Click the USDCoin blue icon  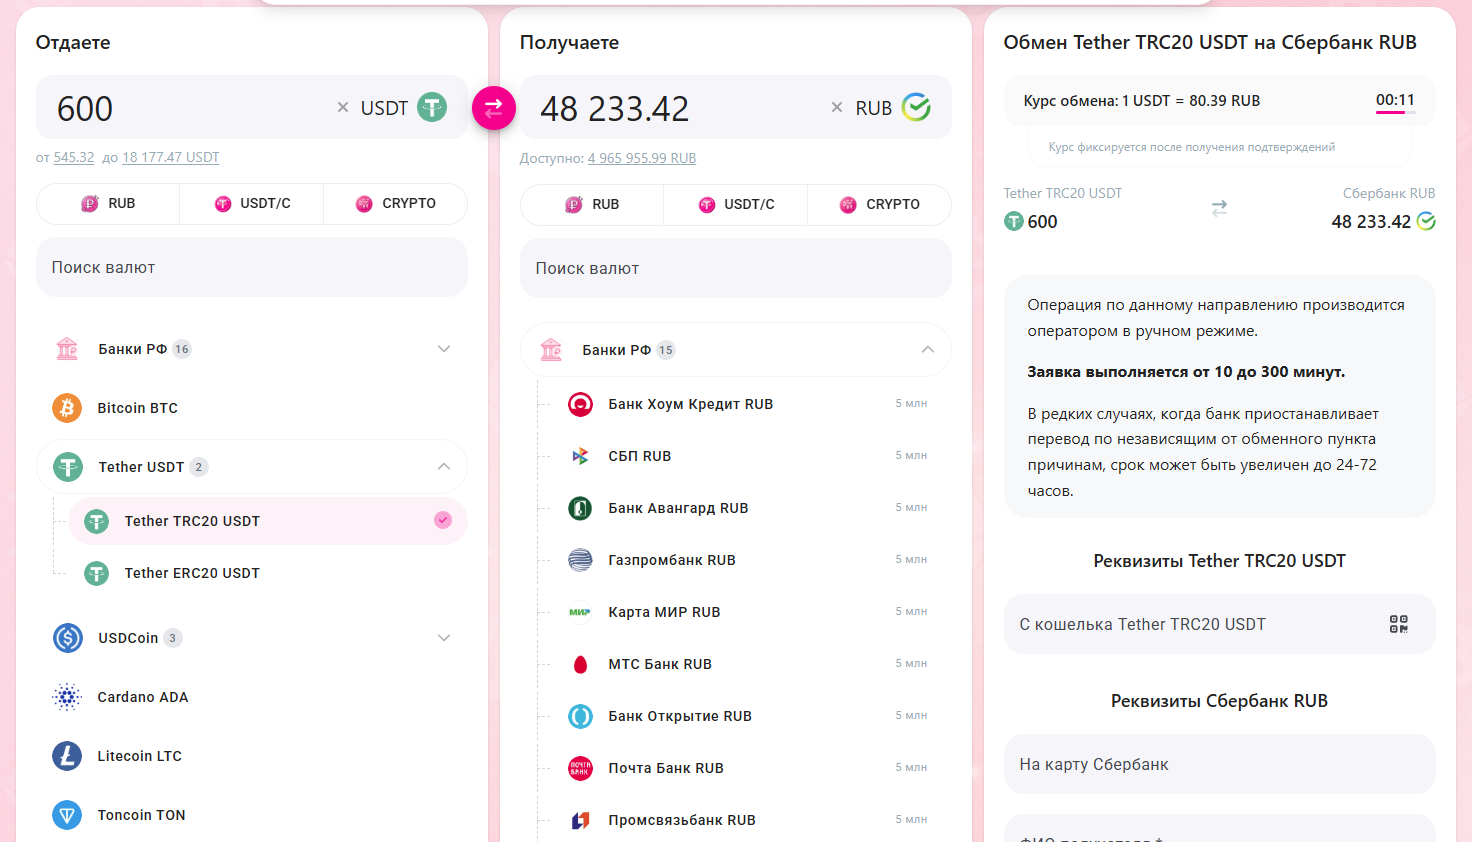point(68,638)
